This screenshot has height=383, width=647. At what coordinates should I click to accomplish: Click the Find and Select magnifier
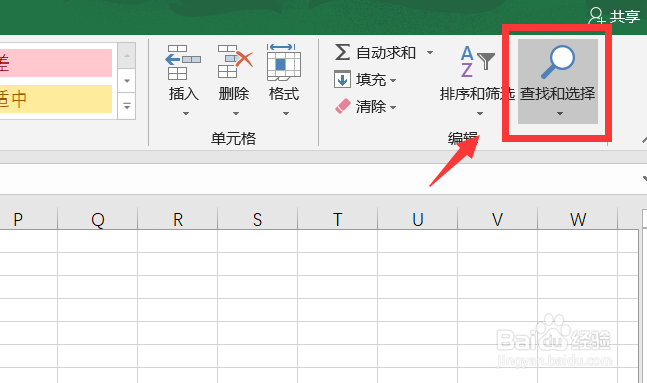click(558, 62)
